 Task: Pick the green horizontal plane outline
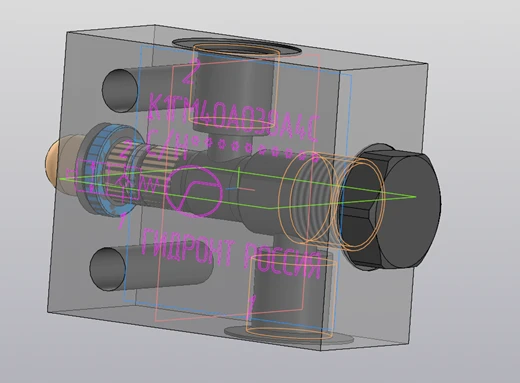click(238, 188)
